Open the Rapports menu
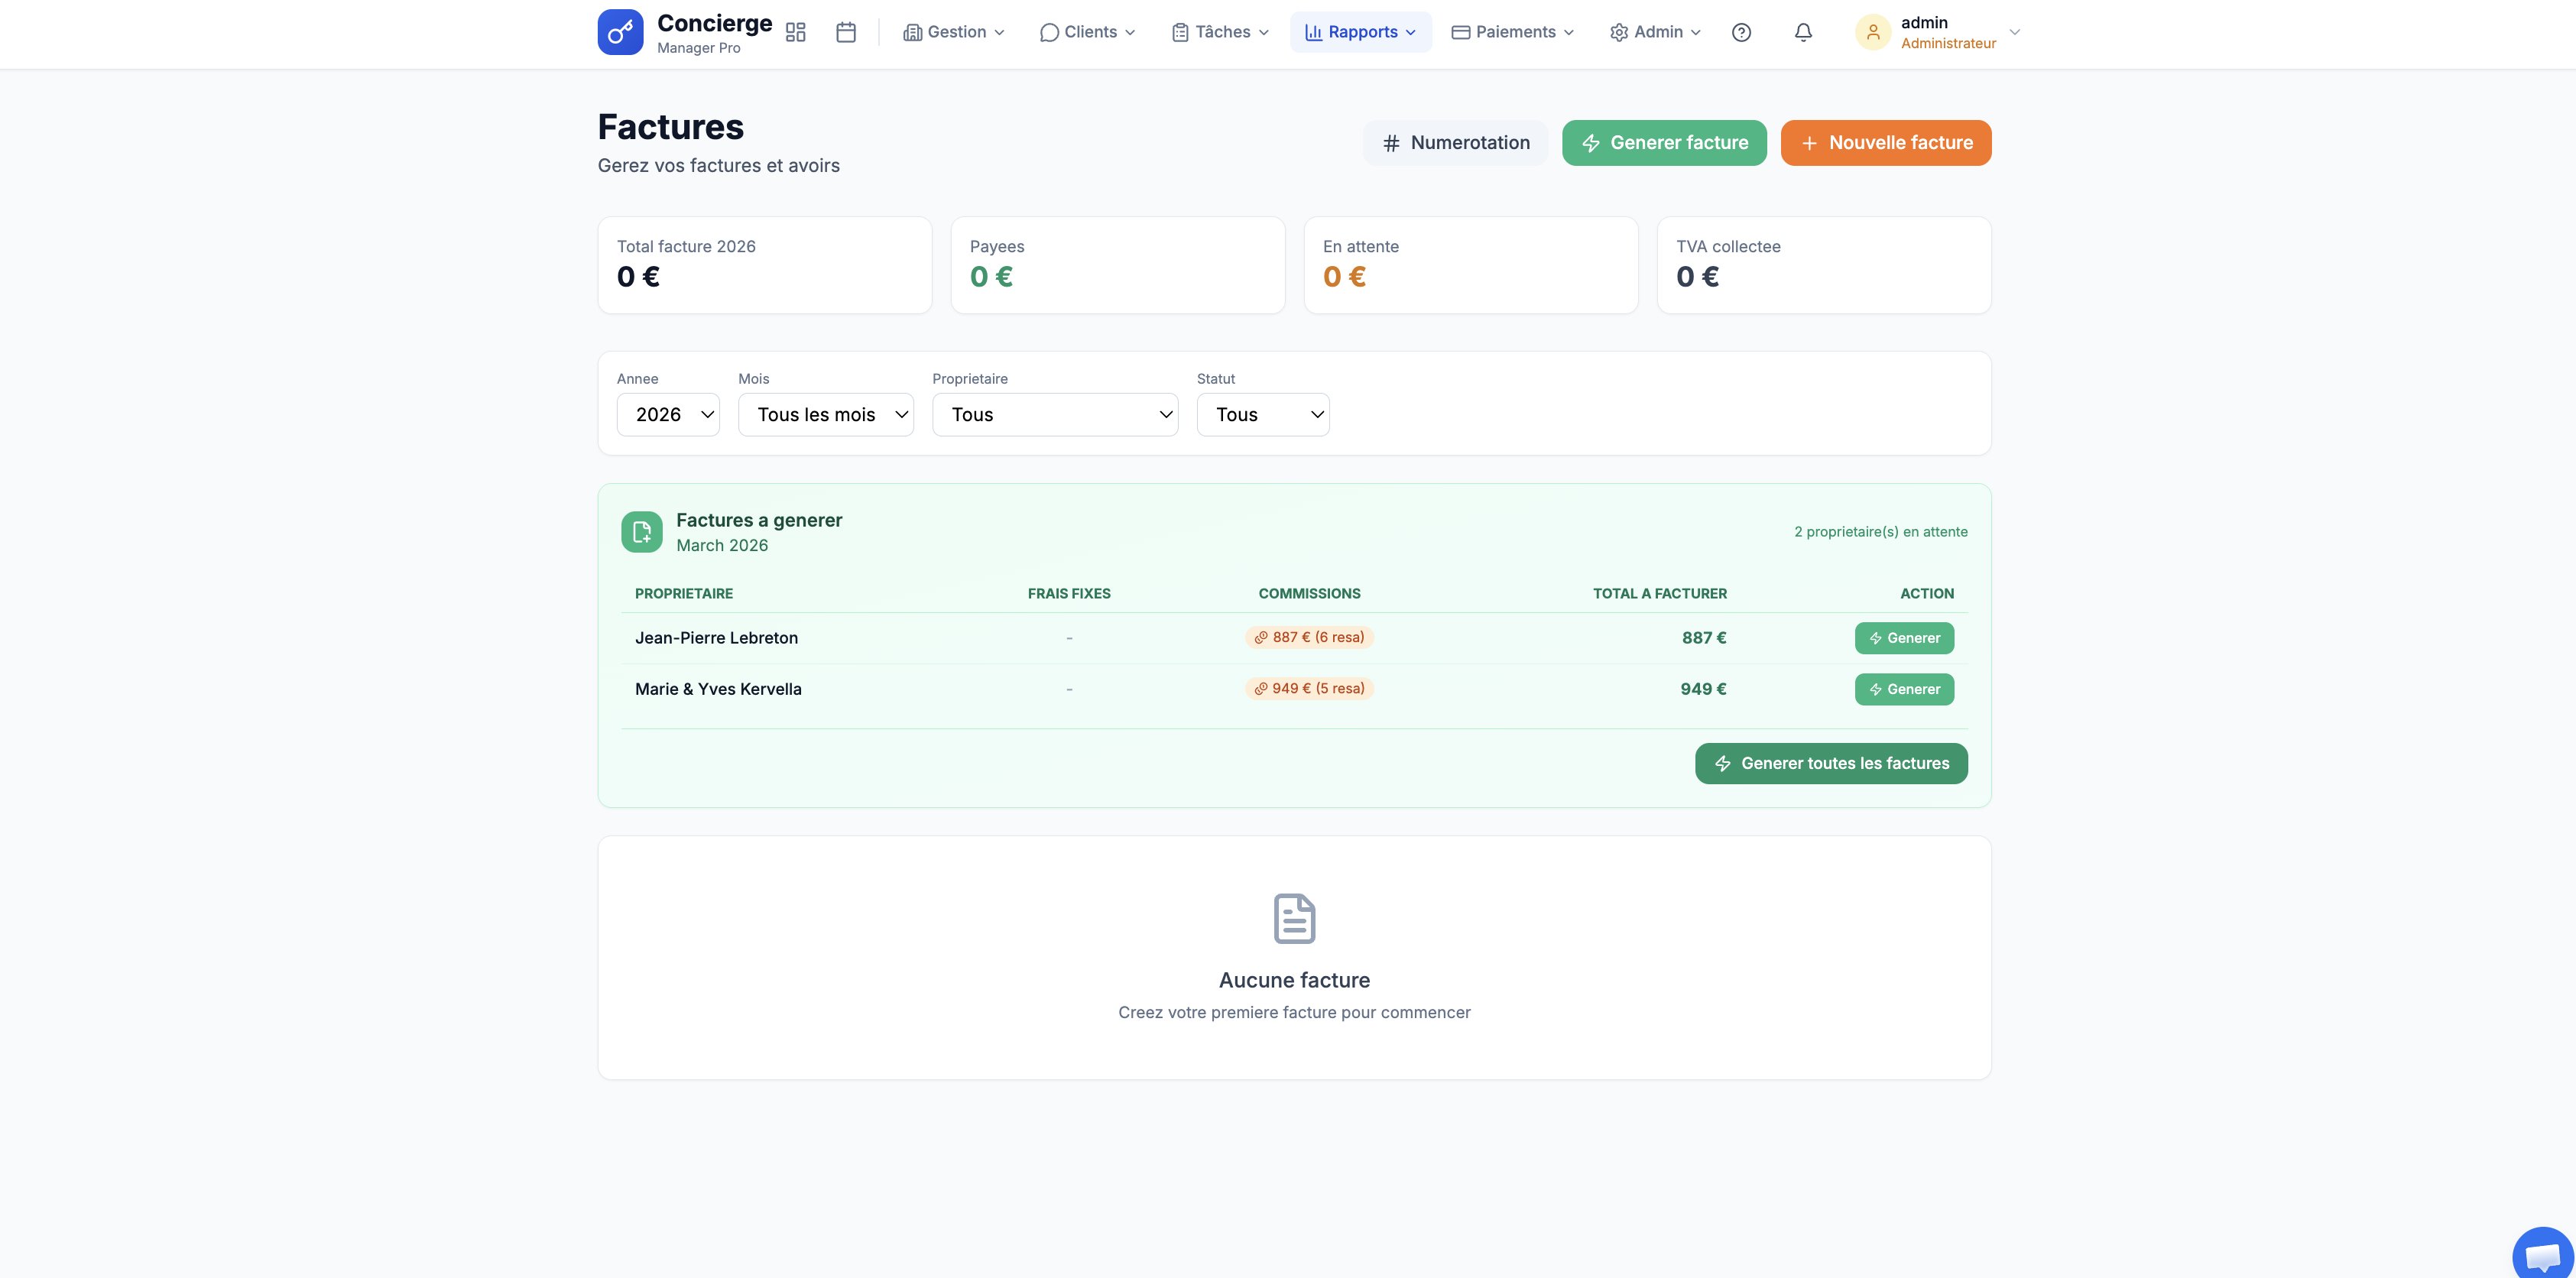This screenshot has width=2576, height=1278. [x=1360, y=32]
